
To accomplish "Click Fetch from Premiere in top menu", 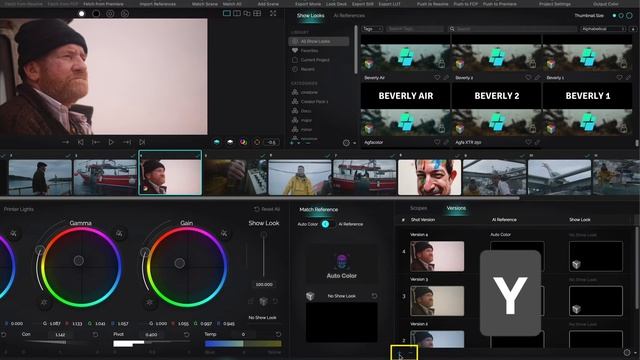I will (x=103, y=4).
